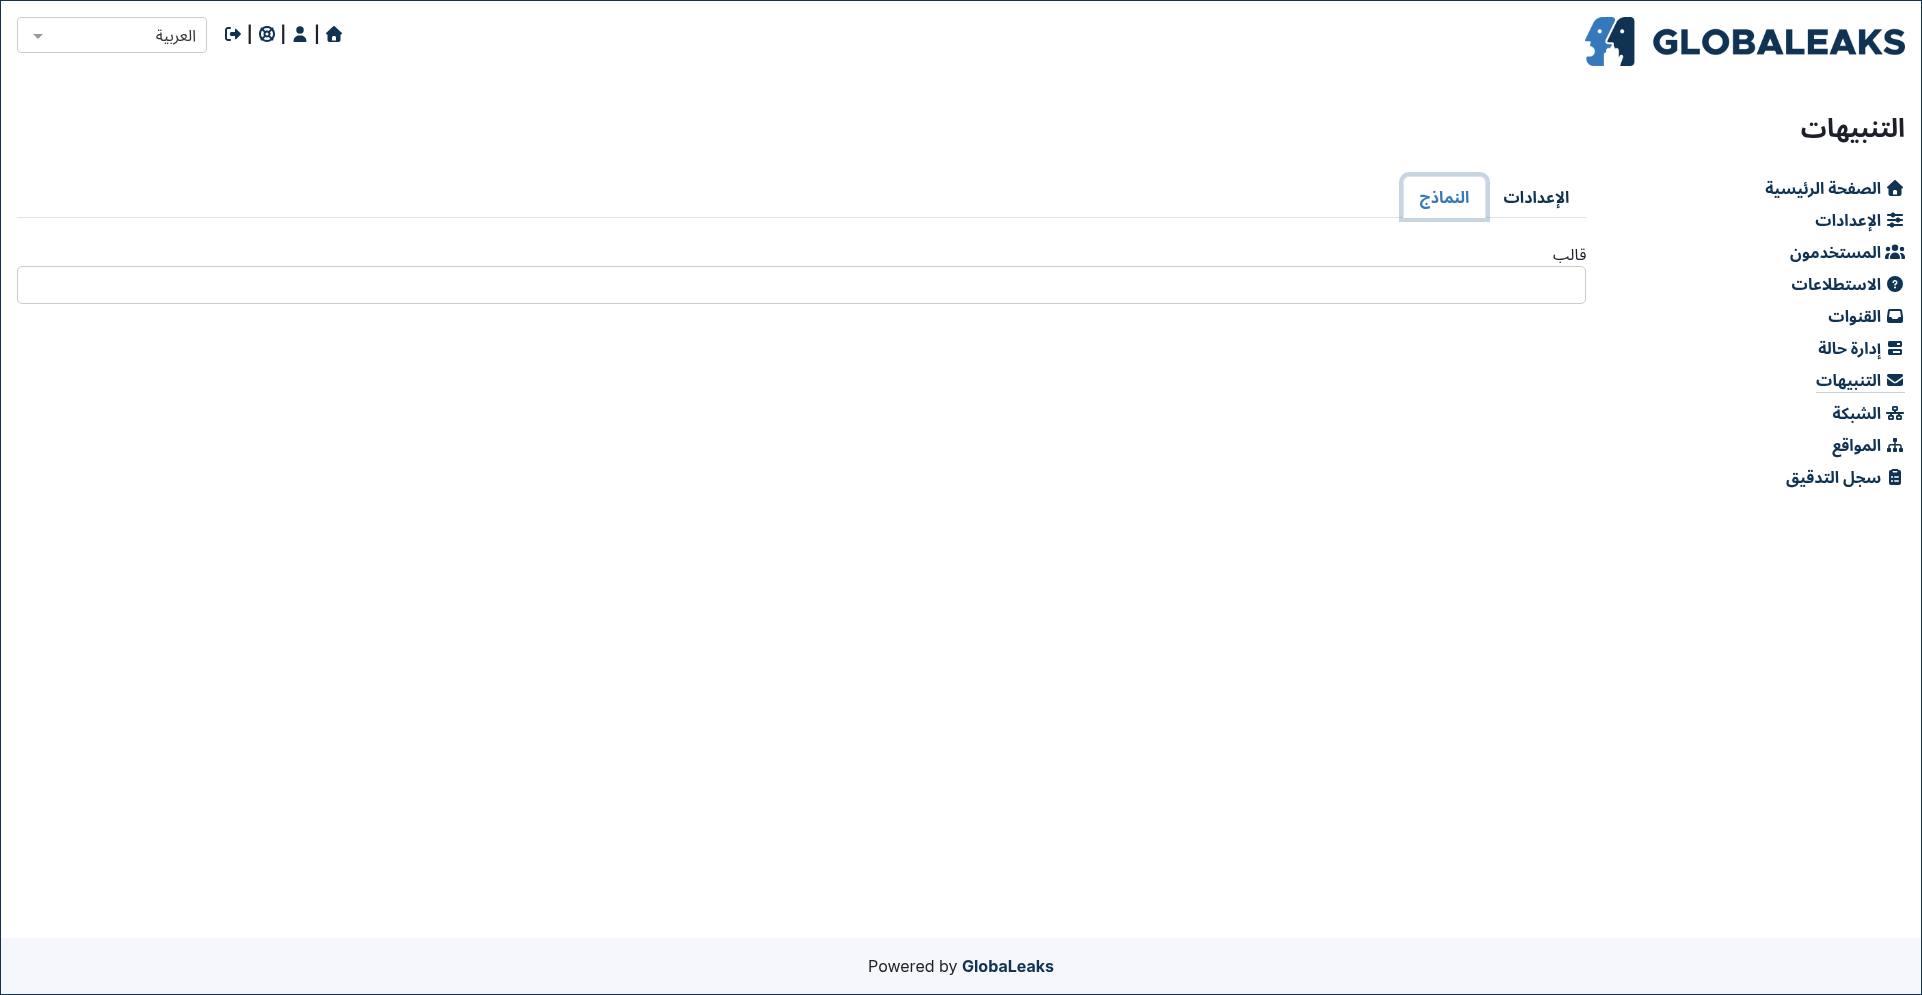Click the inbox icon beside القنوات
The height and width of the screenshot is (995, 1922).
[1895, 316]
